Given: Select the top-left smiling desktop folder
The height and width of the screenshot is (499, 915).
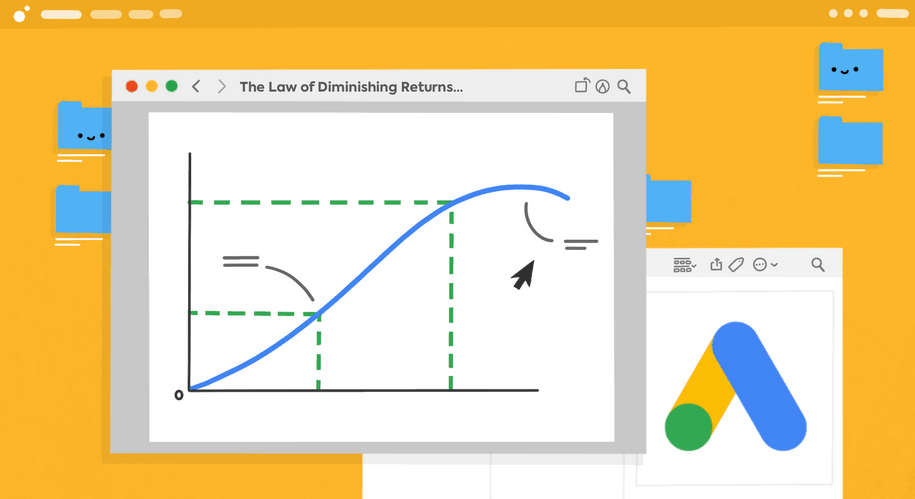Looking at the screenshot, I should pyautogui.click(x=86, y=127).
